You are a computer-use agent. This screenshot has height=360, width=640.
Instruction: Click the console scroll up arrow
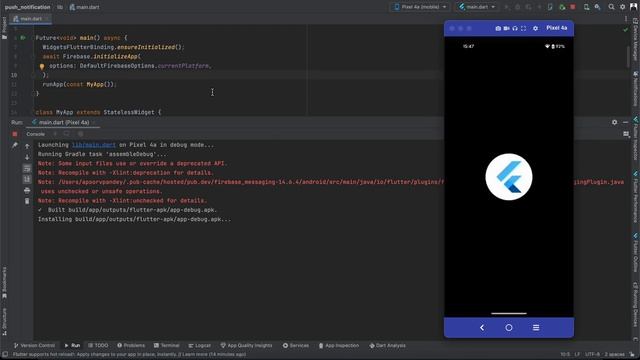coord(27,146)
